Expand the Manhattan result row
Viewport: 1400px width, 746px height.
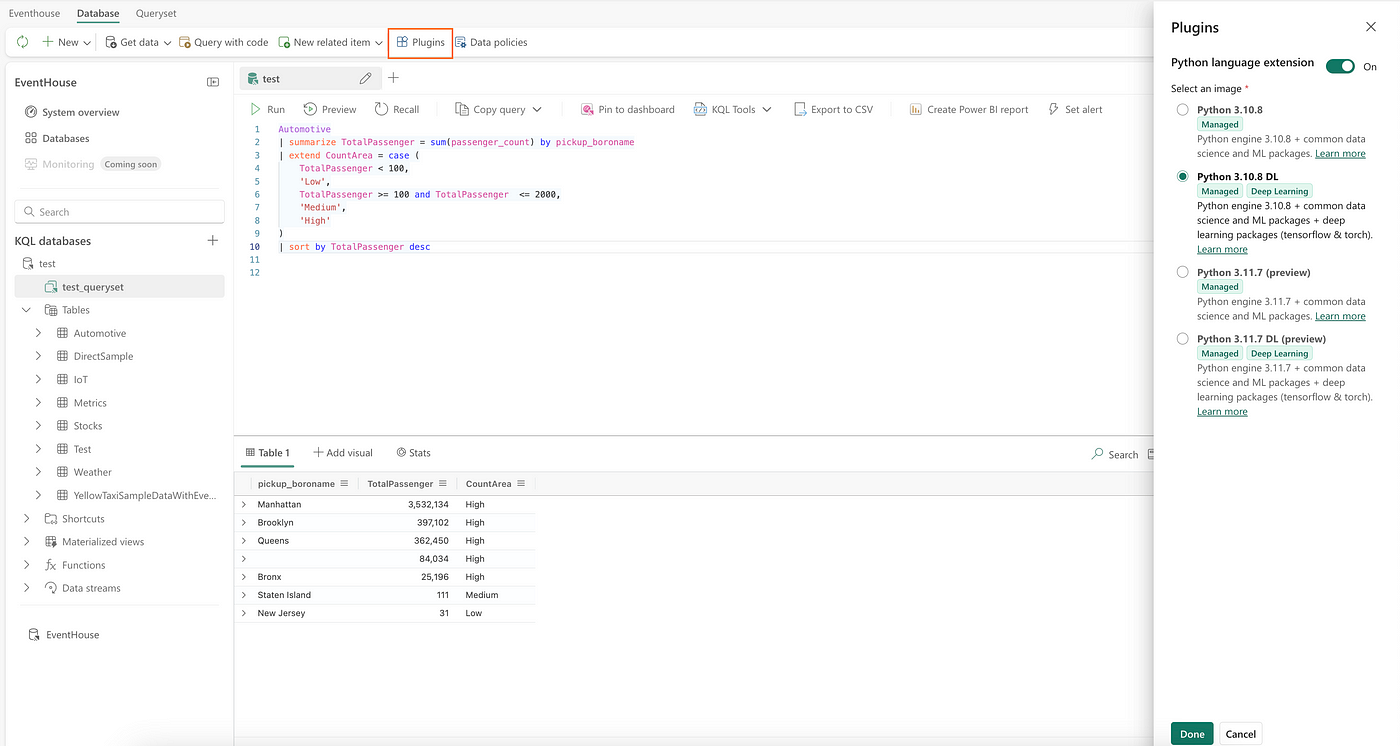click(244, 504)
